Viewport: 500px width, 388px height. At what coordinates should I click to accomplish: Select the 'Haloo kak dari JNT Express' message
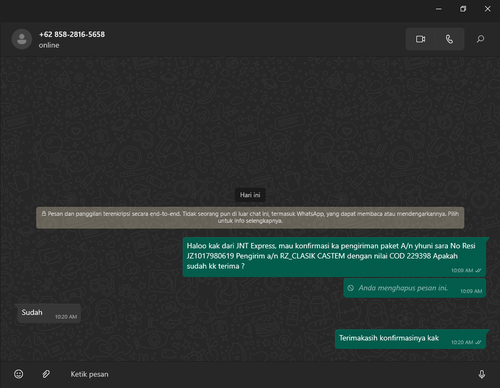pos(334,257)
